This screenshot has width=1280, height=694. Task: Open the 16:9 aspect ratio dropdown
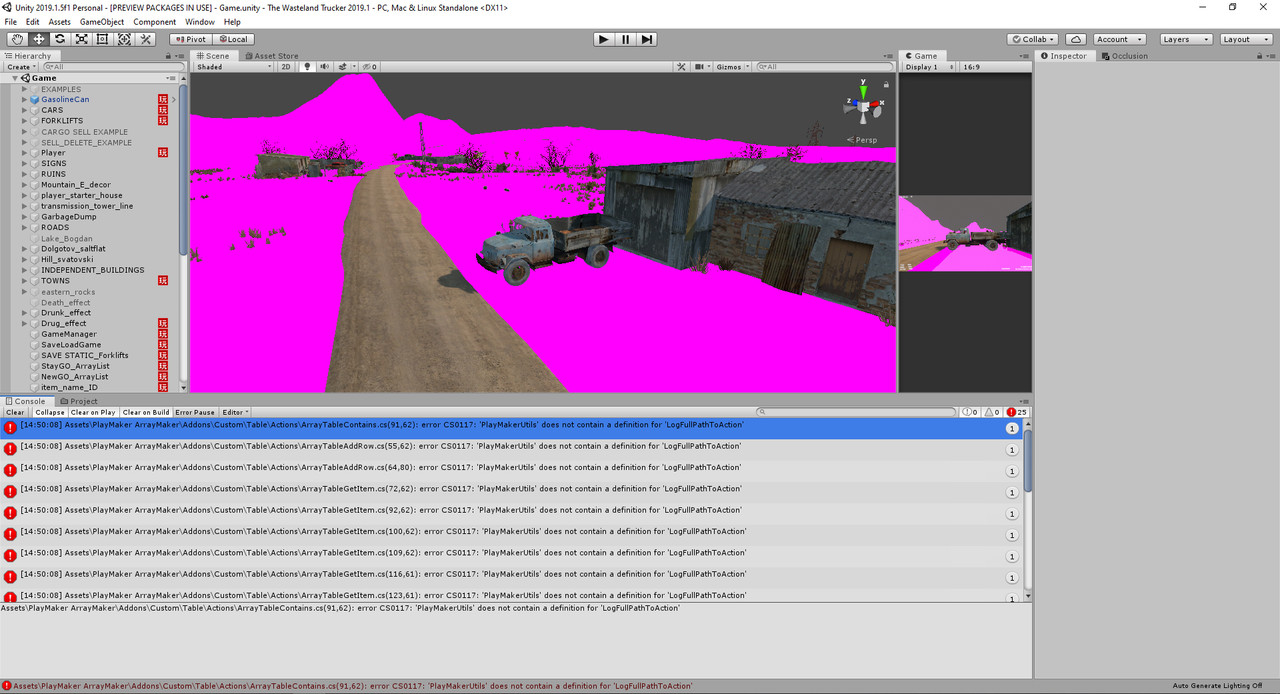994,67
